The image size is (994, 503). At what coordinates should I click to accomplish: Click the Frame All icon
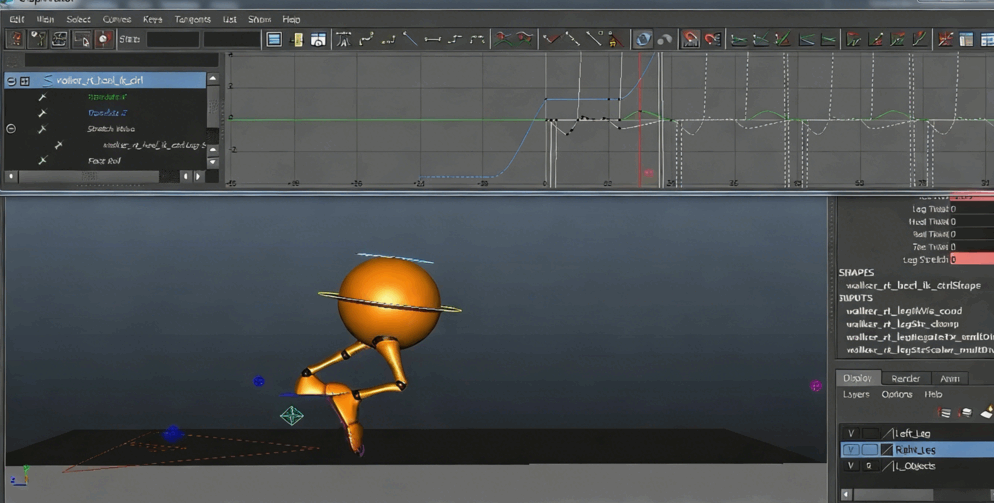tap(274, 39)
